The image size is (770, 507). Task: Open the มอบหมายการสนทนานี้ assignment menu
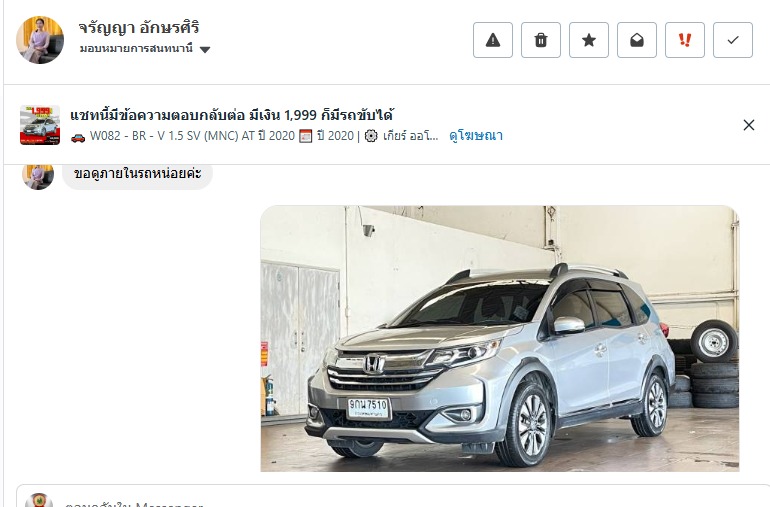coord(145,49)
